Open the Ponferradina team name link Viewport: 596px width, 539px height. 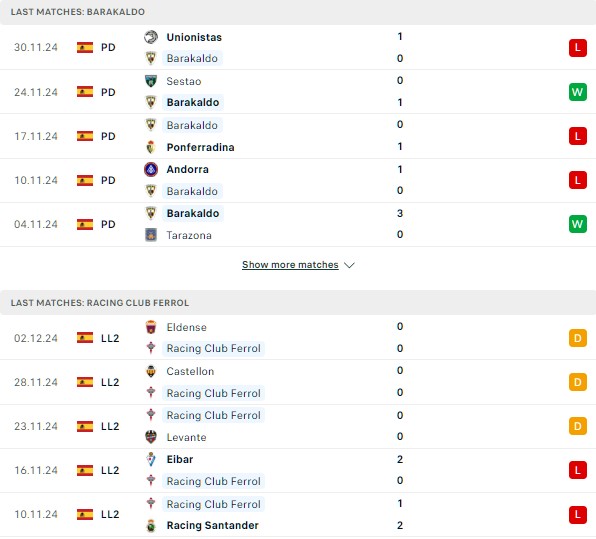point(200,147)
